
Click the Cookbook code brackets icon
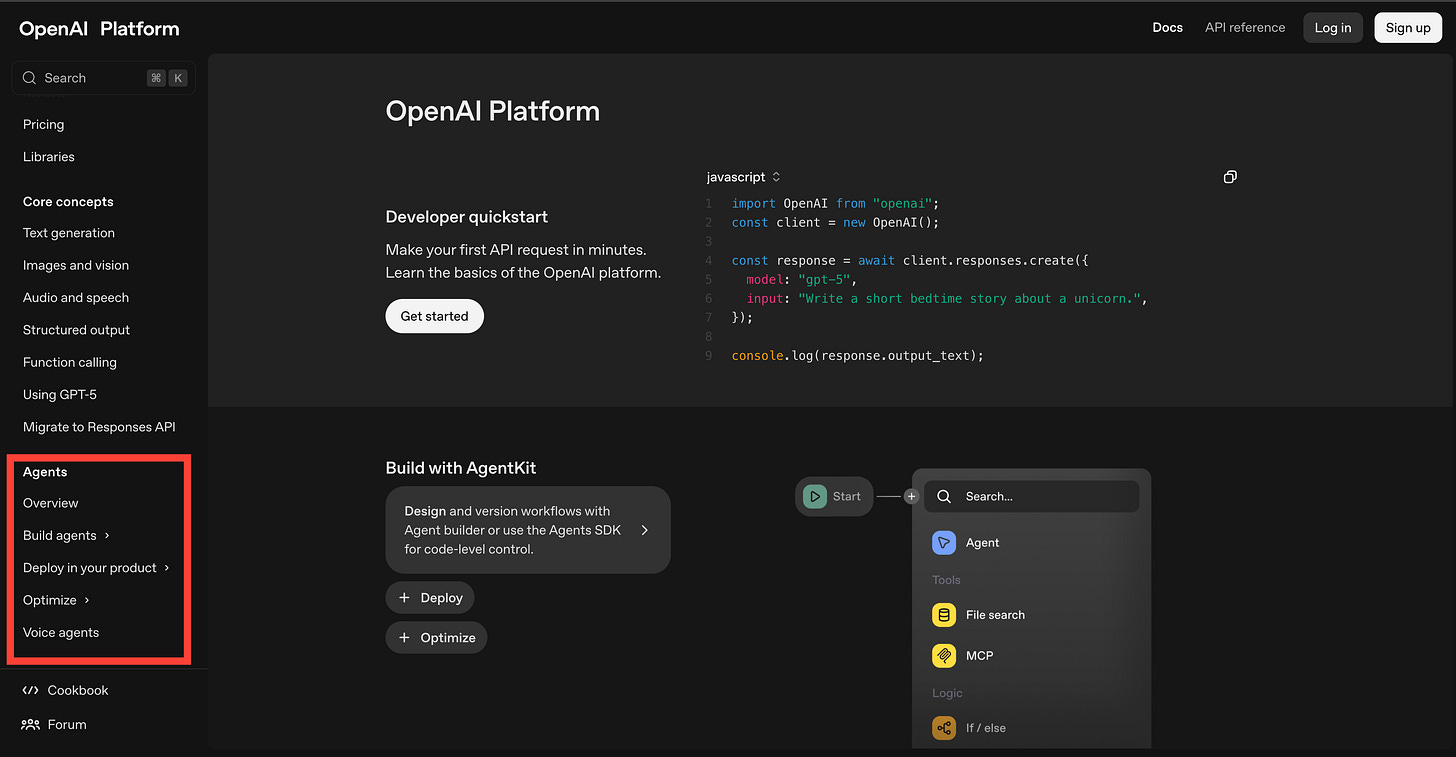coord(30,690)
